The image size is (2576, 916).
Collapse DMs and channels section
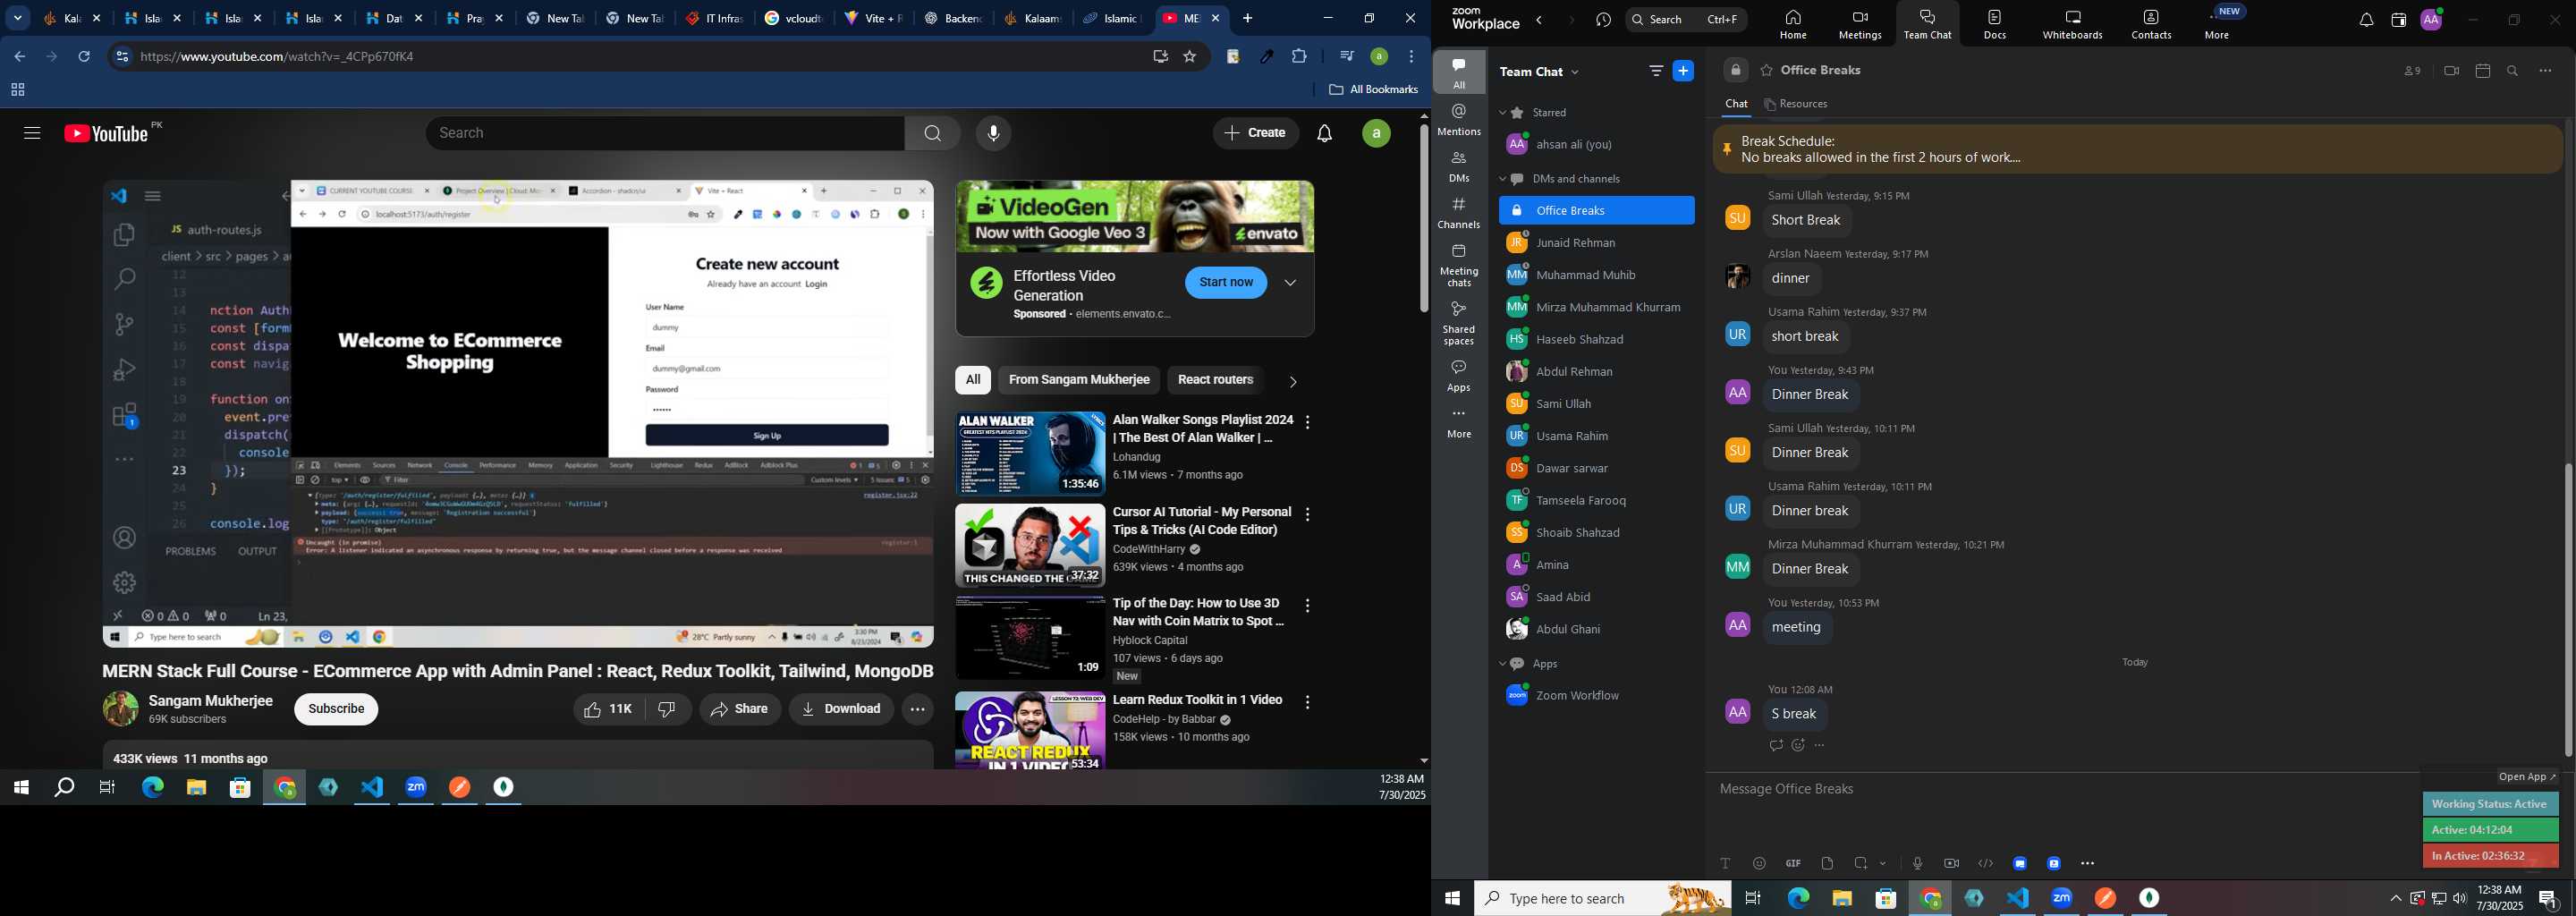(1503, 180)
